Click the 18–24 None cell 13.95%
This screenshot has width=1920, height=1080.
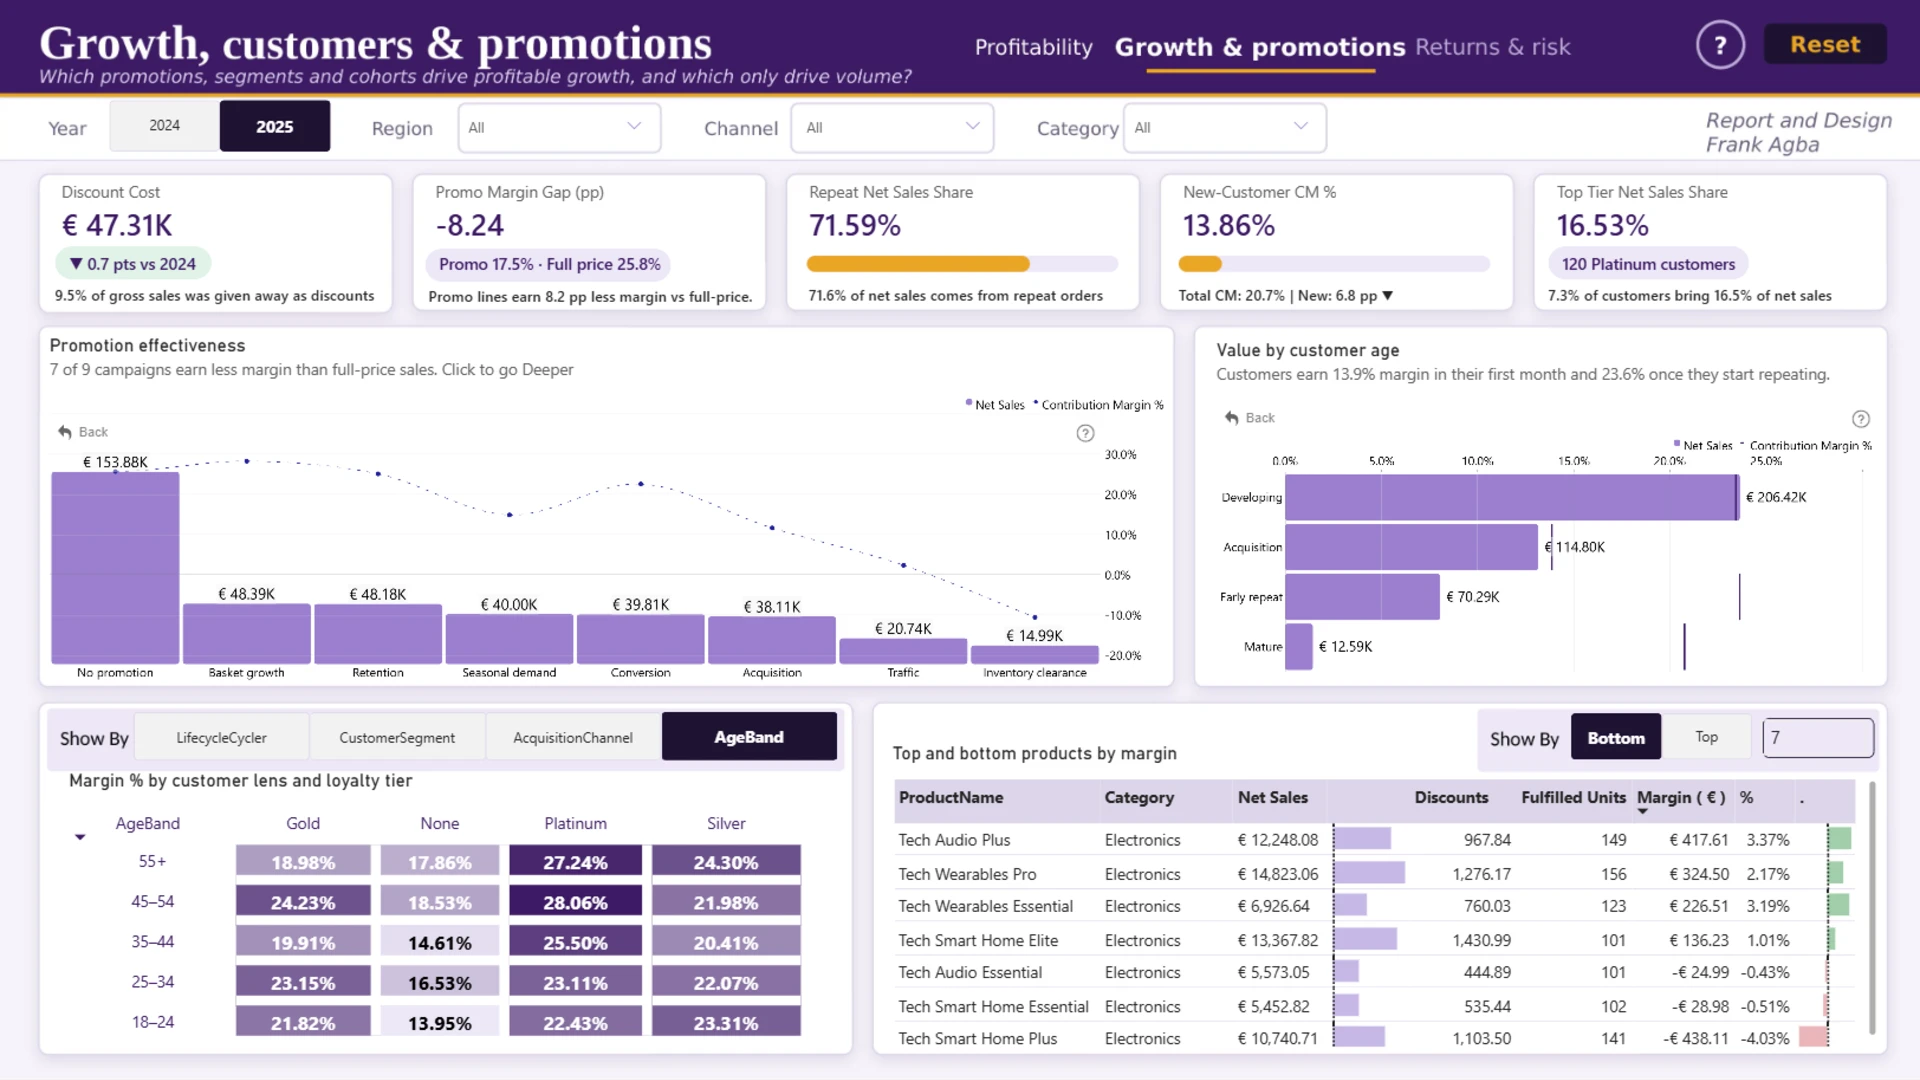[439, 1022]
